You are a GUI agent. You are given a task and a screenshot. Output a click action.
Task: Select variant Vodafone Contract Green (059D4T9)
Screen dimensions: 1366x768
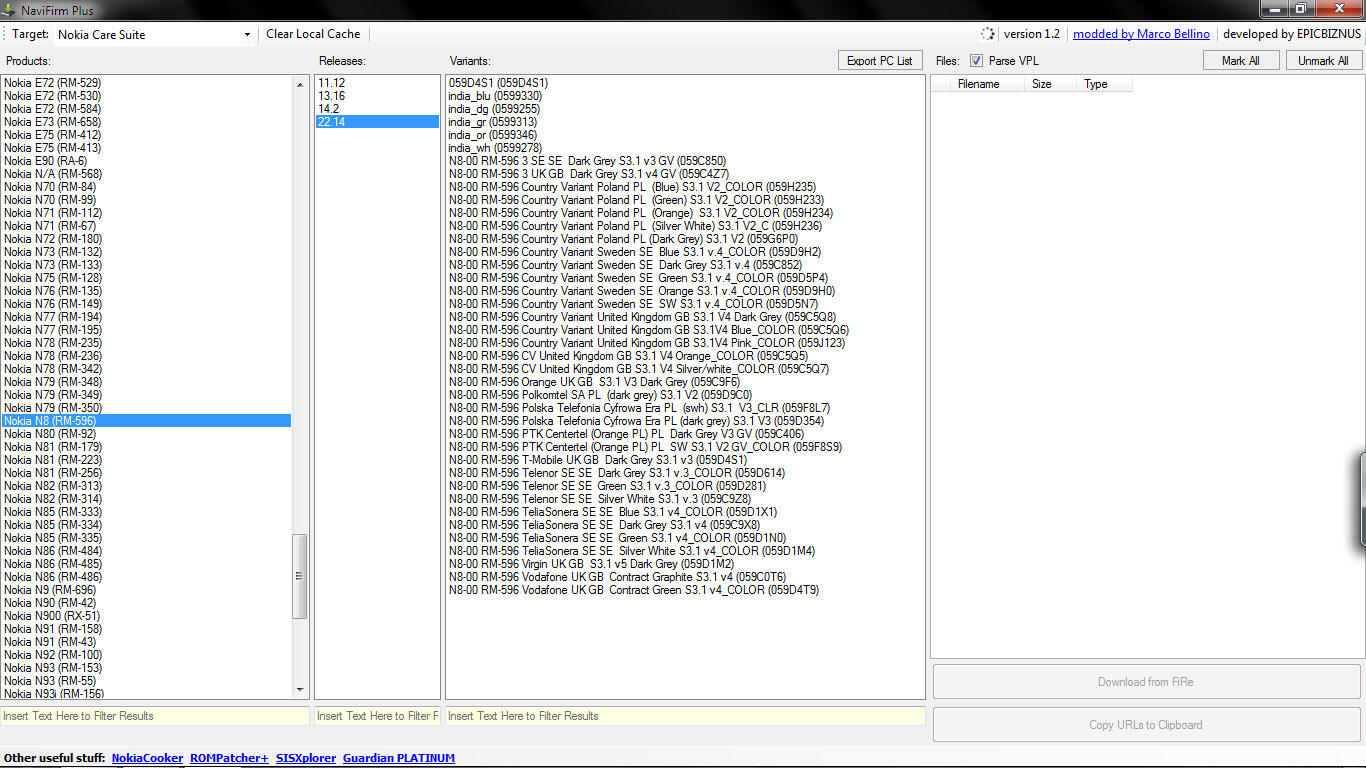click(x=685, y=590)
